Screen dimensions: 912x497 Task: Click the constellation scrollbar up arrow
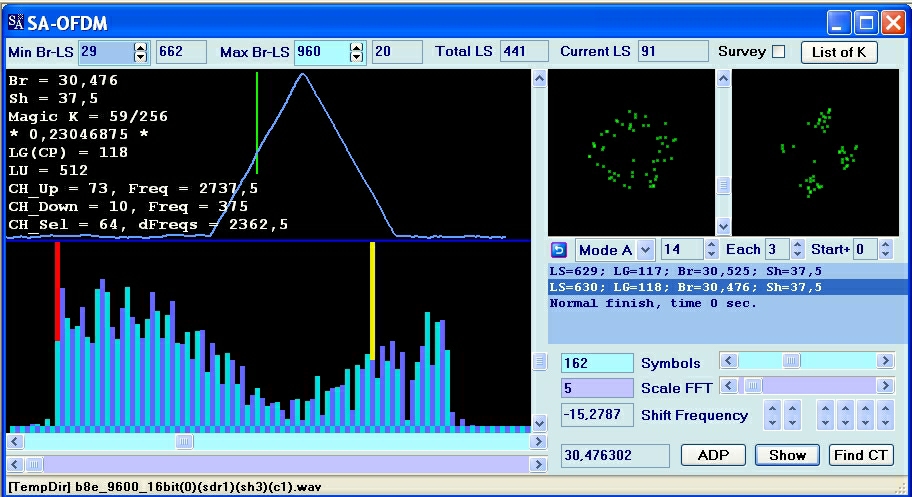tap(723, 79)
